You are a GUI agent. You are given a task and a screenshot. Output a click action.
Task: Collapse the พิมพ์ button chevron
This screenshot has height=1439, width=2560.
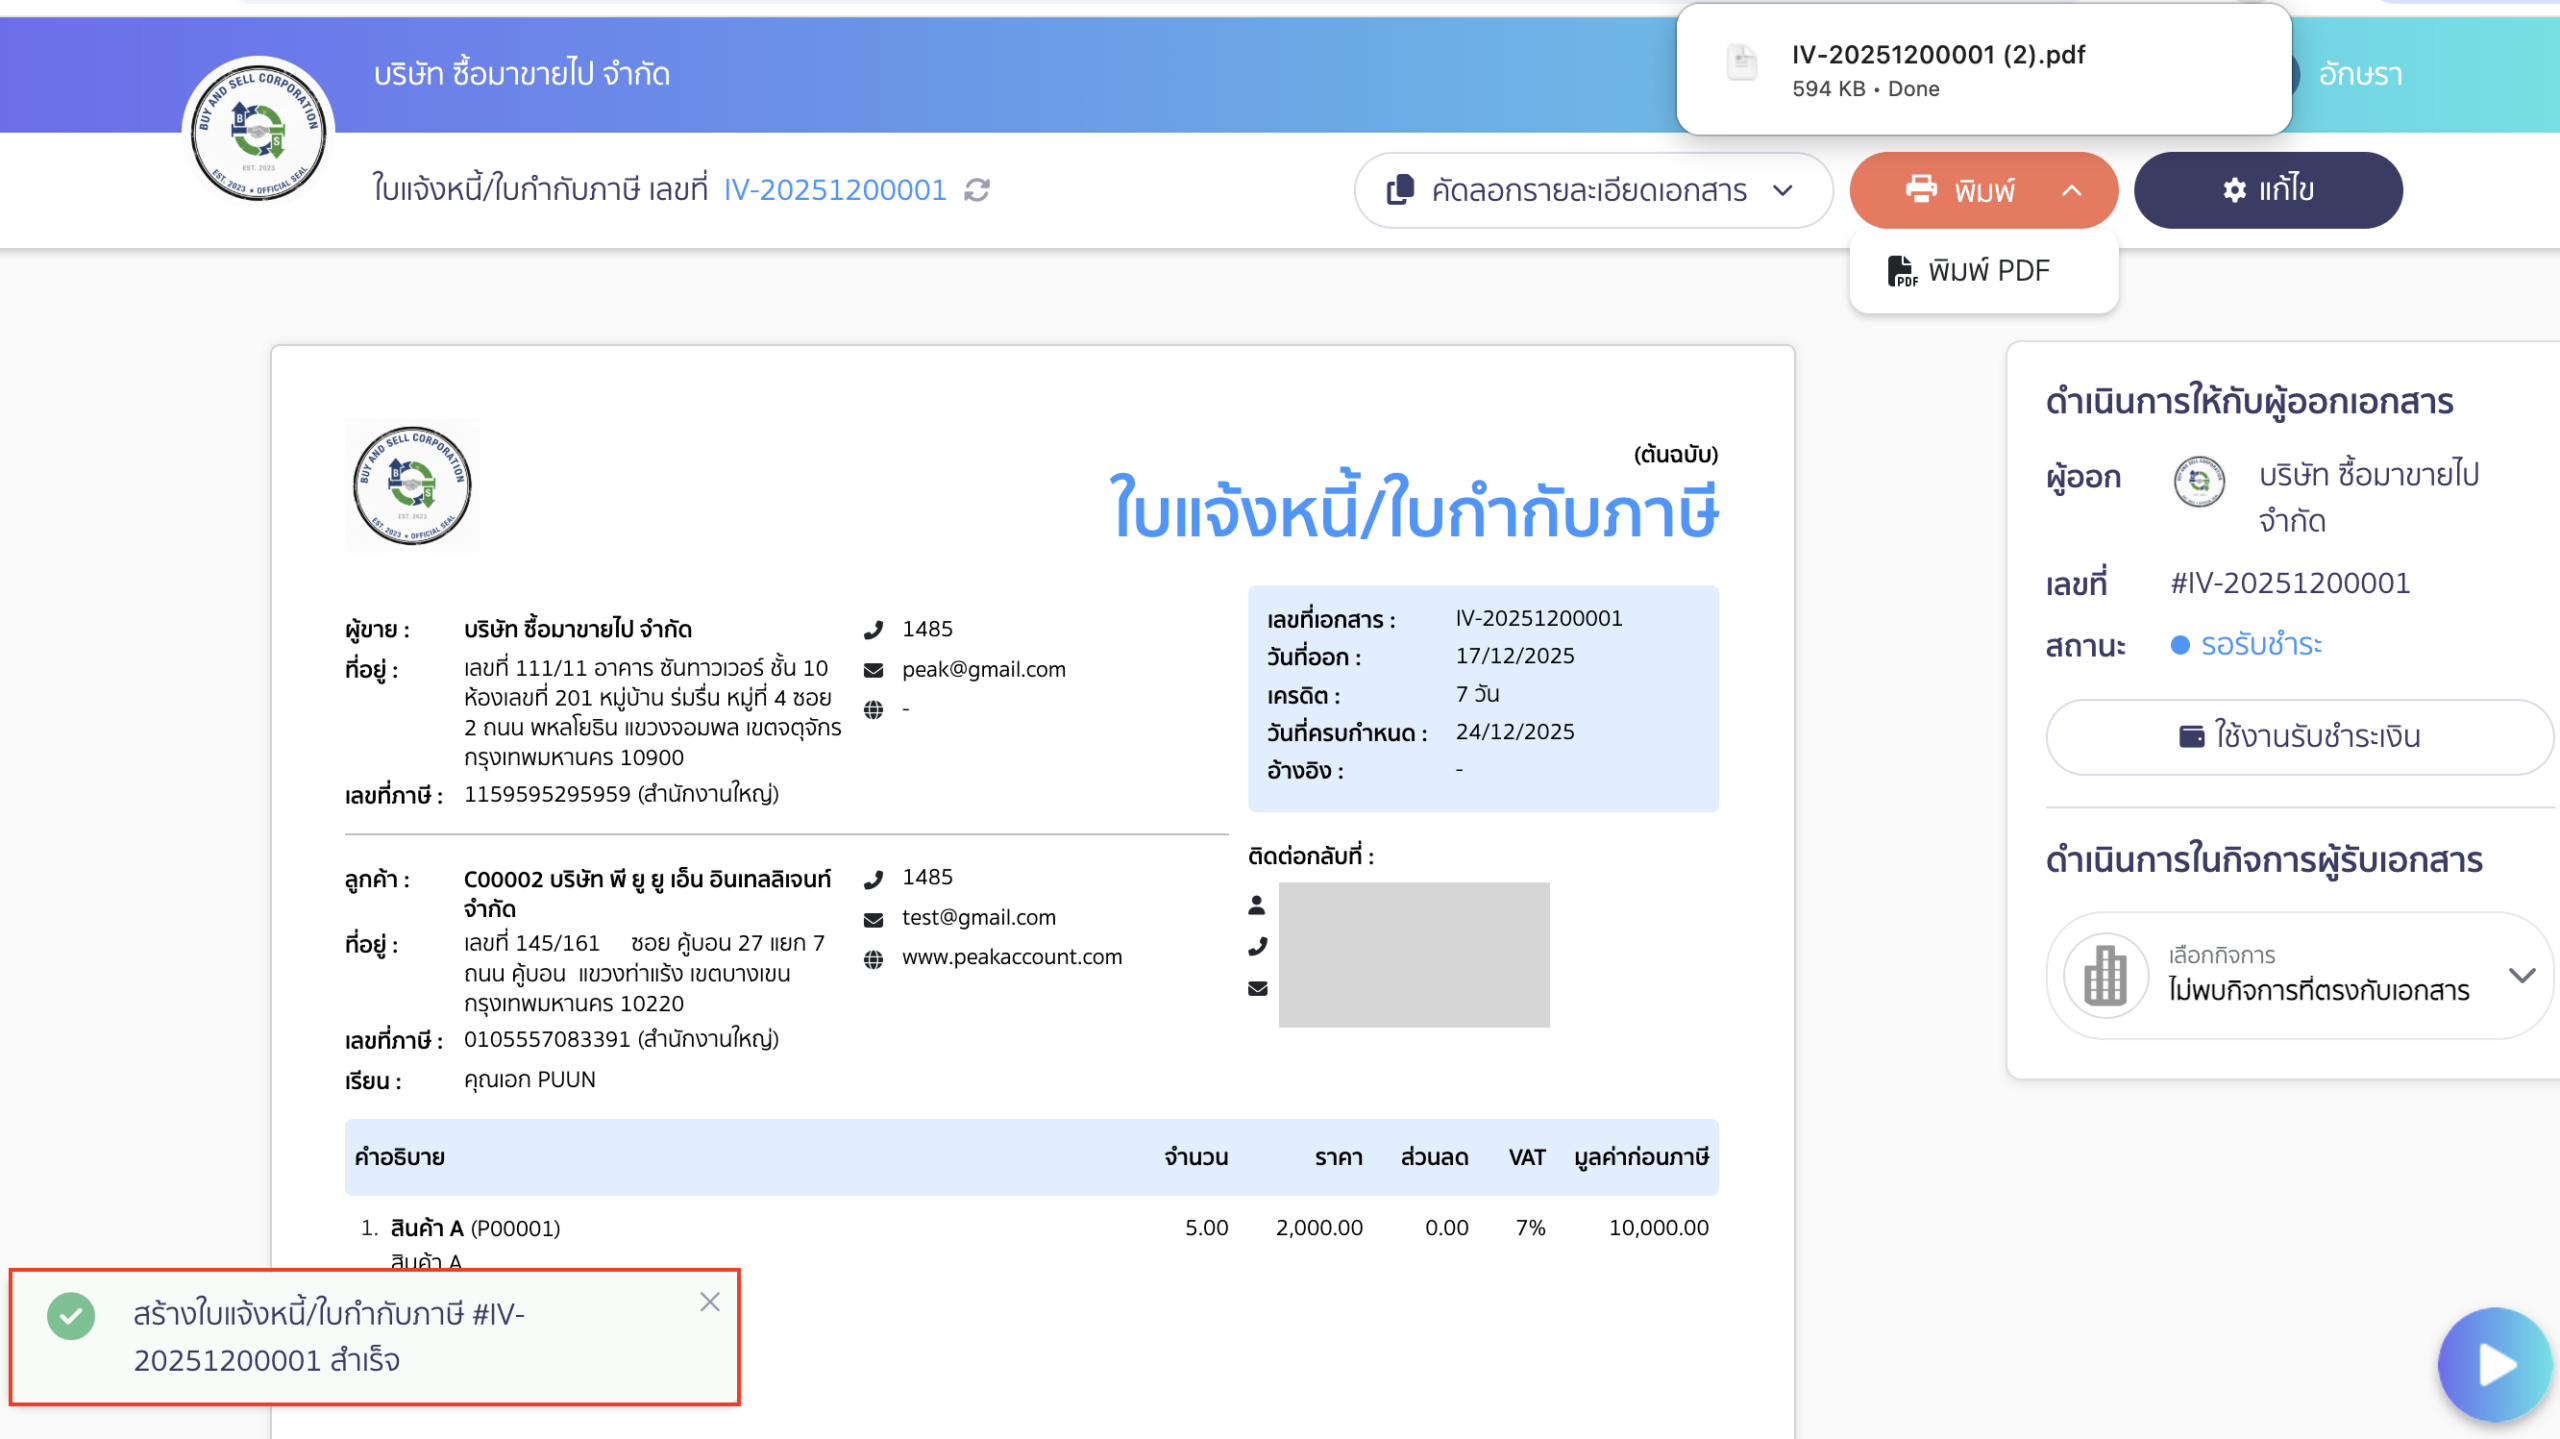click(2070, 190)
